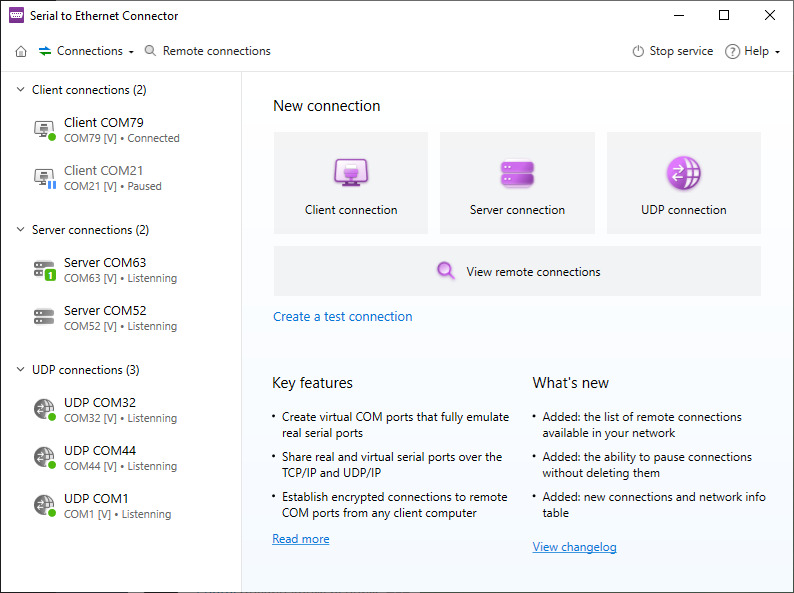This screenshot has width=794, height=593.
Task: Open the Read more link
Action: pyautogui.click(x=301, y=539)
